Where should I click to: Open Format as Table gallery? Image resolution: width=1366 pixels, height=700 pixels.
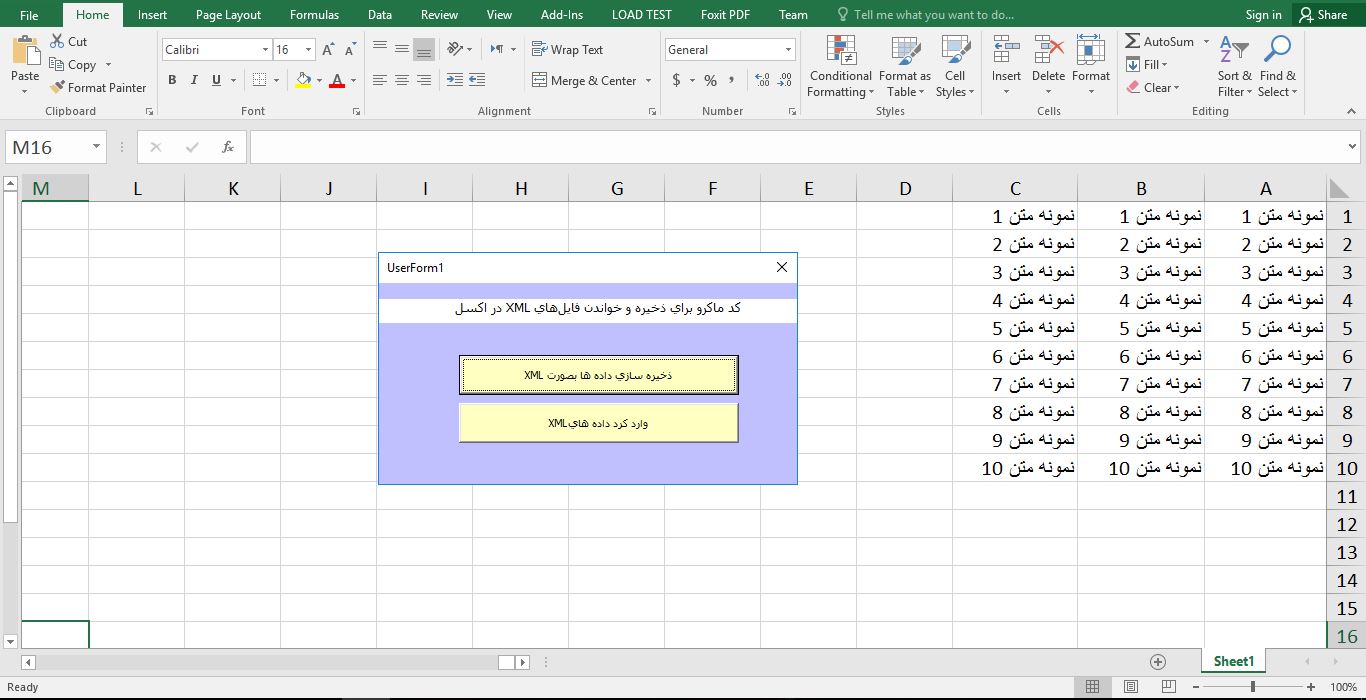pyautogui.click(x=905, y=66)
